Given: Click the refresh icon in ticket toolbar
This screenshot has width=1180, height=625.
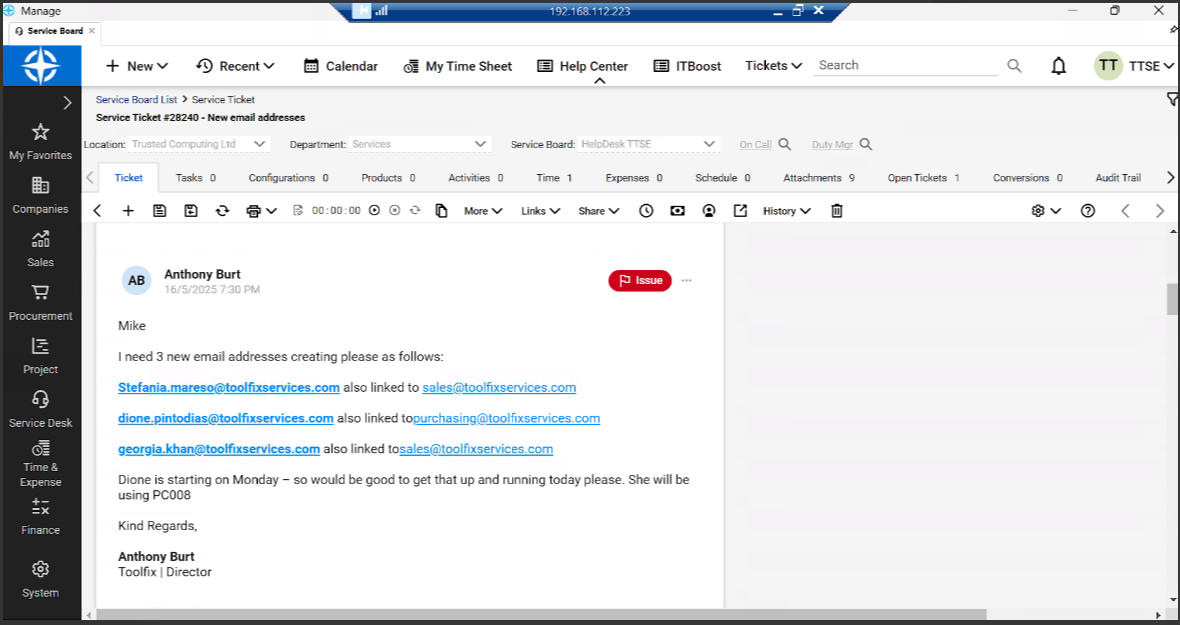Looking at the screenshot, I should (x=222, y=211).
